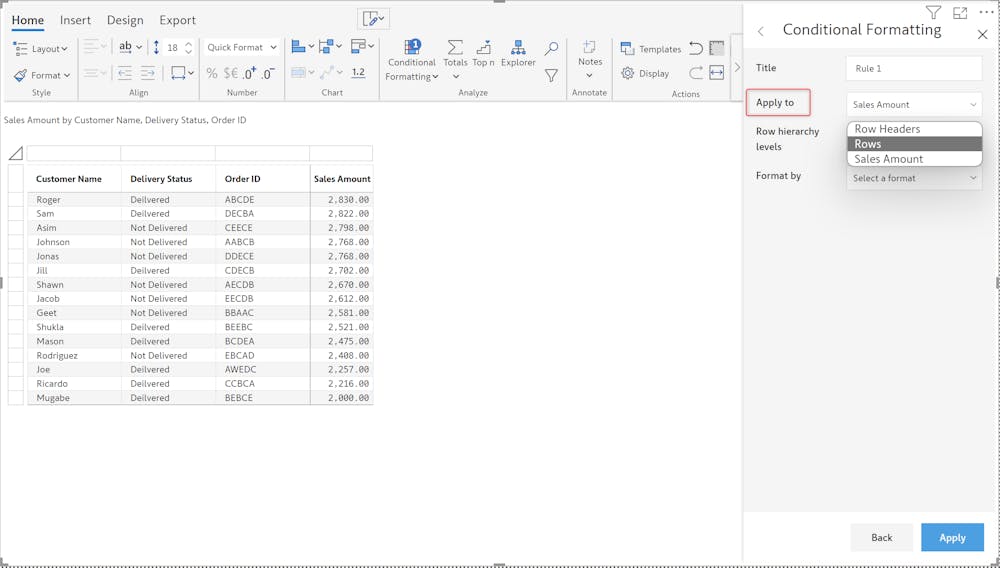Click the increase decimal places icon

point(249,73)
